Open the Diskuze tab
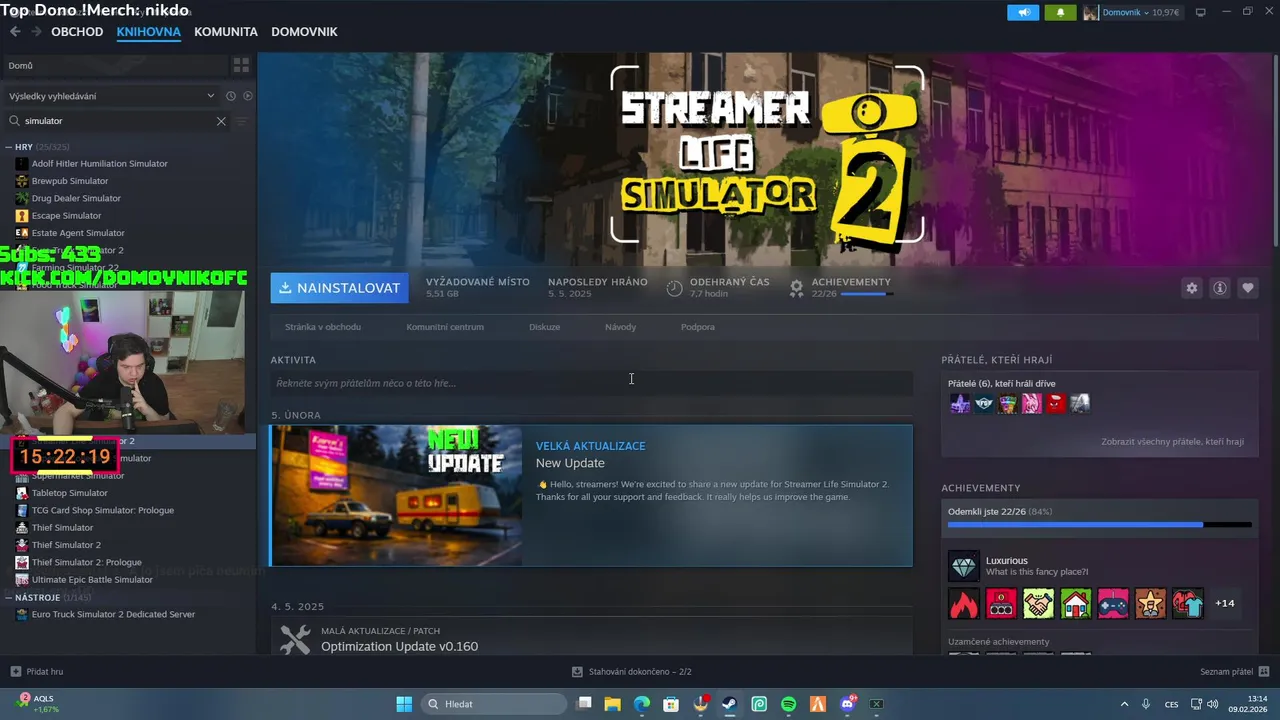The image size is (1280, 720). click(x=545, y=327)
